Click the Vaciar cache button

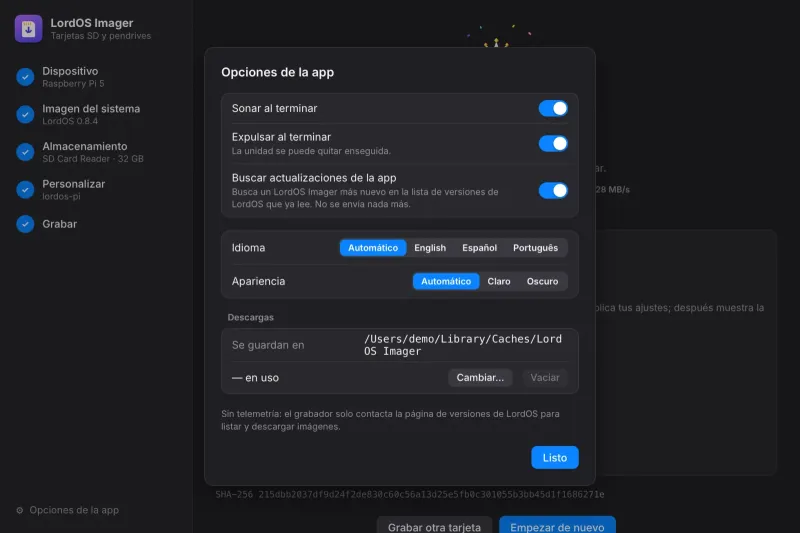click(x=545, y=378)
